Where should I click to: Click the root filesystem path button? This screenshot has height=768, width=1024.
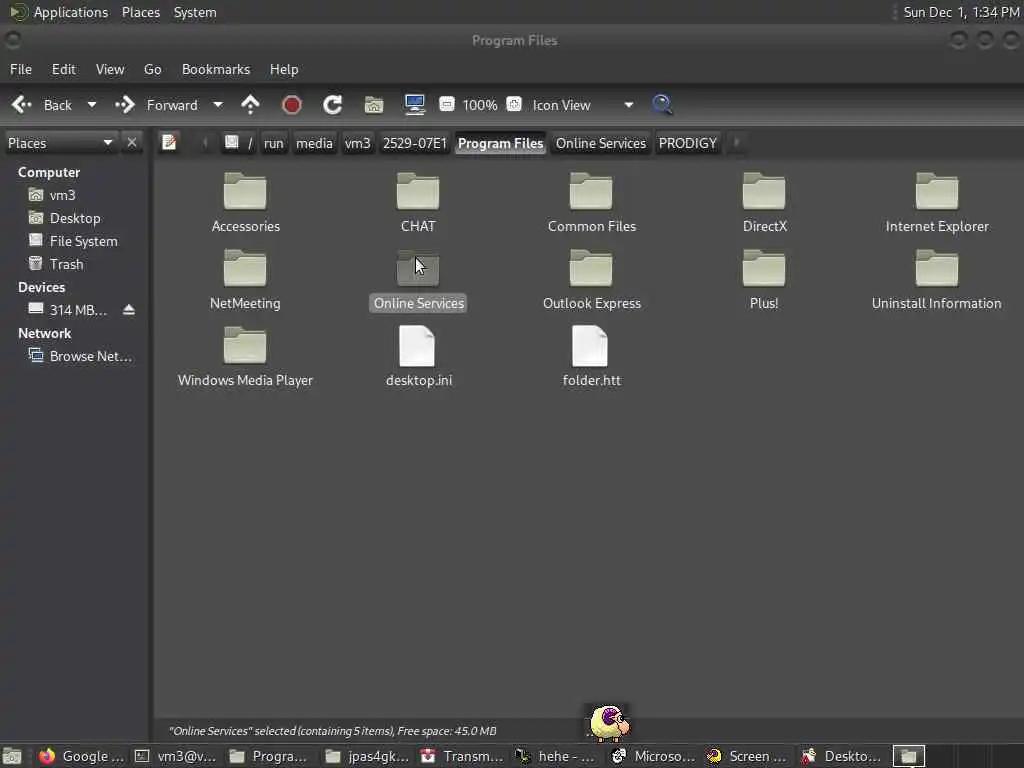238,143
